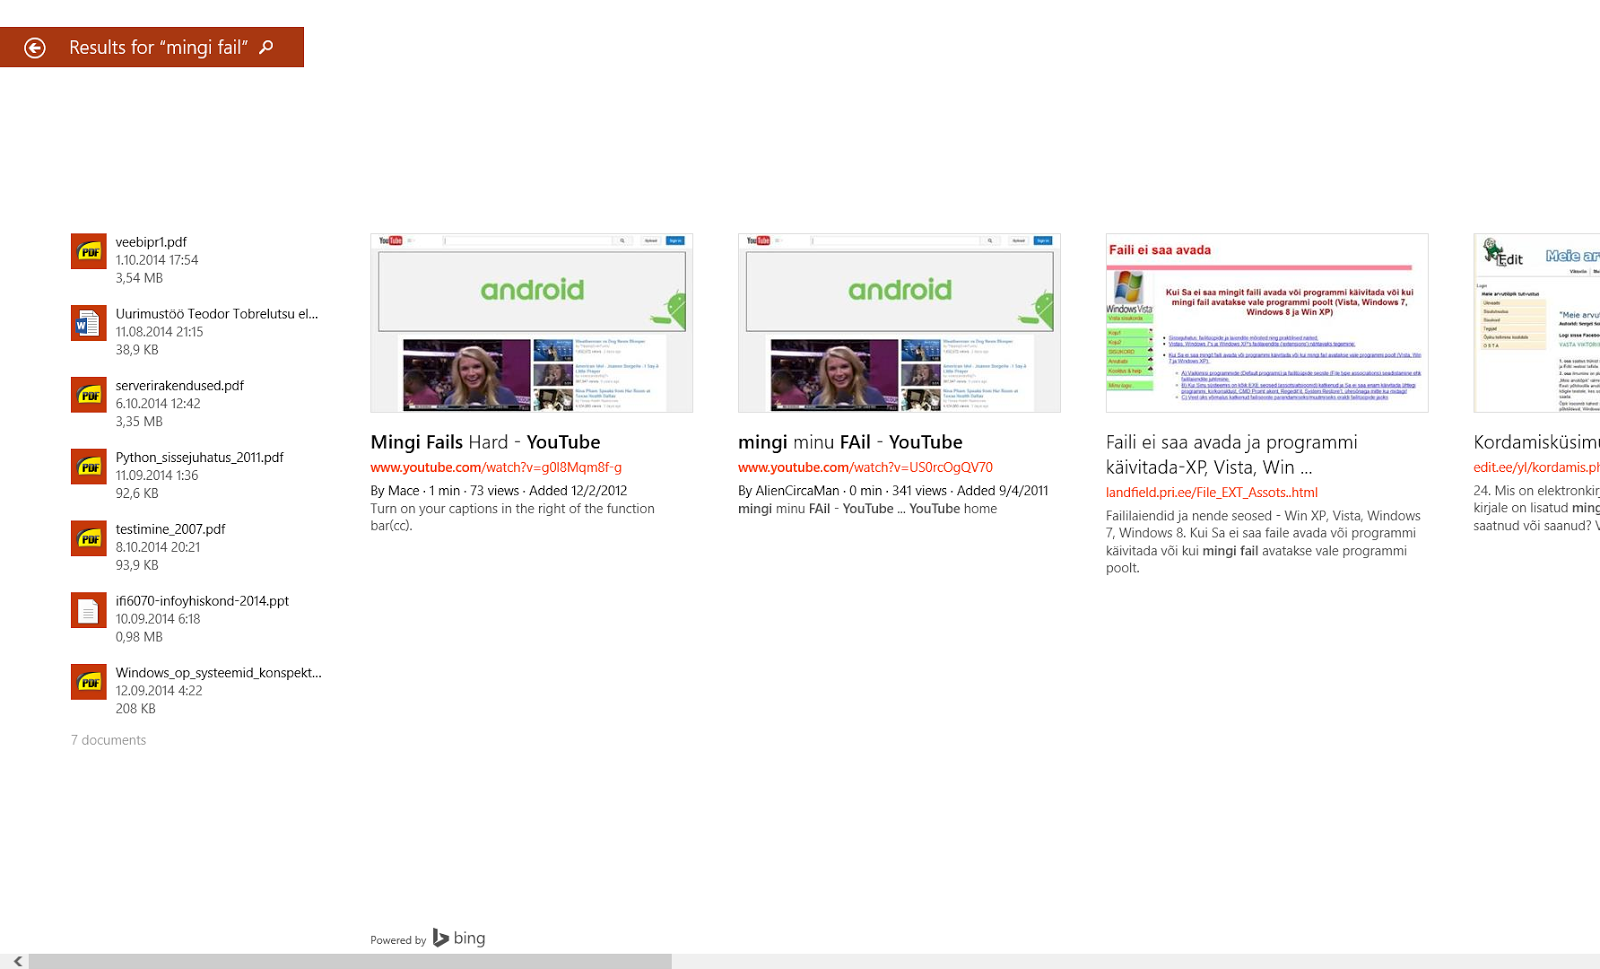Open the file veebipr1.pdf
Screen dimensions: 1600x969
pos(151,242)
